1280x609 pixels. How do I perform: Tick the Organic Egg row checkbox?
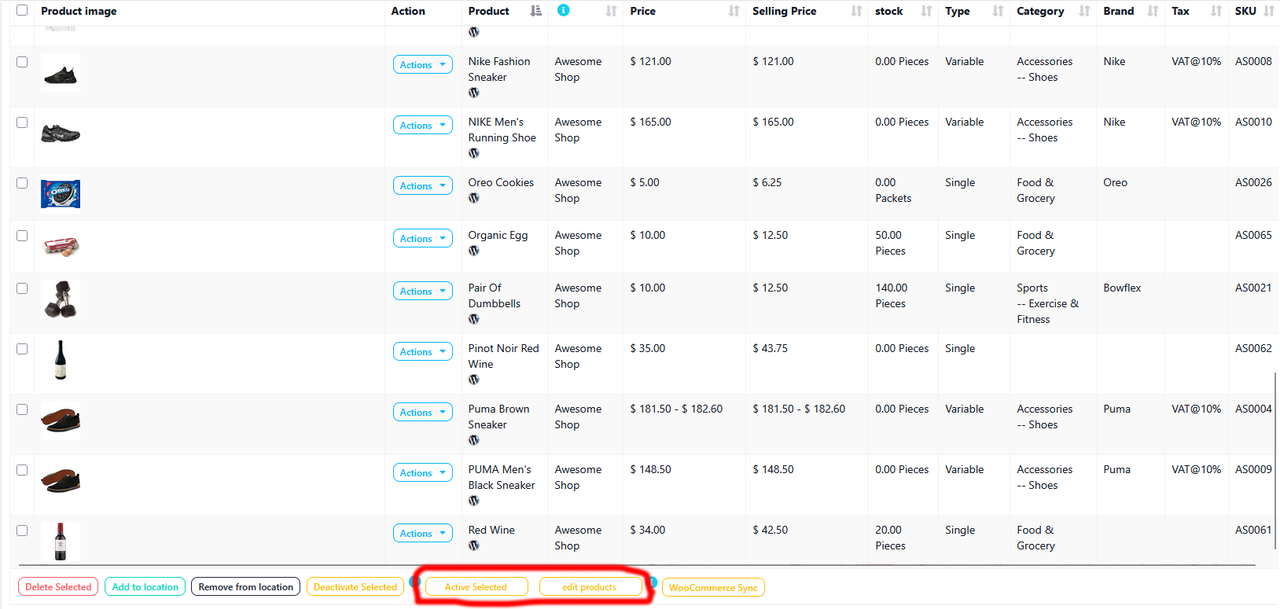(22, 235)
